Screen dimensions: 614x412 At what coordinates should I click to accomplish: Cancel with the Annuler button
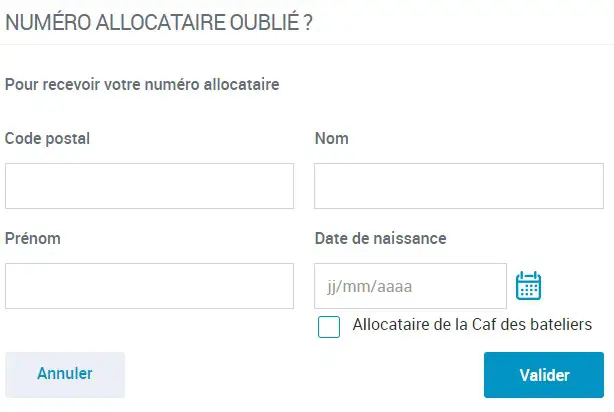click(x=65, y=374)
